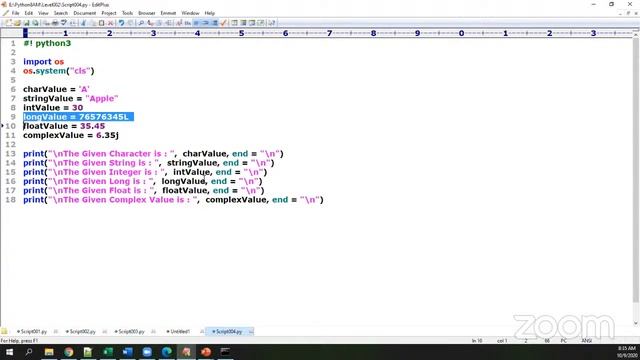Screen dimensions: 640x360
Task: Open the Zoom app from the taskbar
Action: tap(147, 351)
